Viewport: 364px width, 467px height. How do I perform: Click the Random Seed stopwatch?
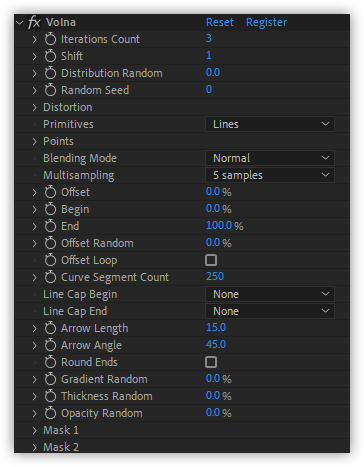tap(50, 90)
